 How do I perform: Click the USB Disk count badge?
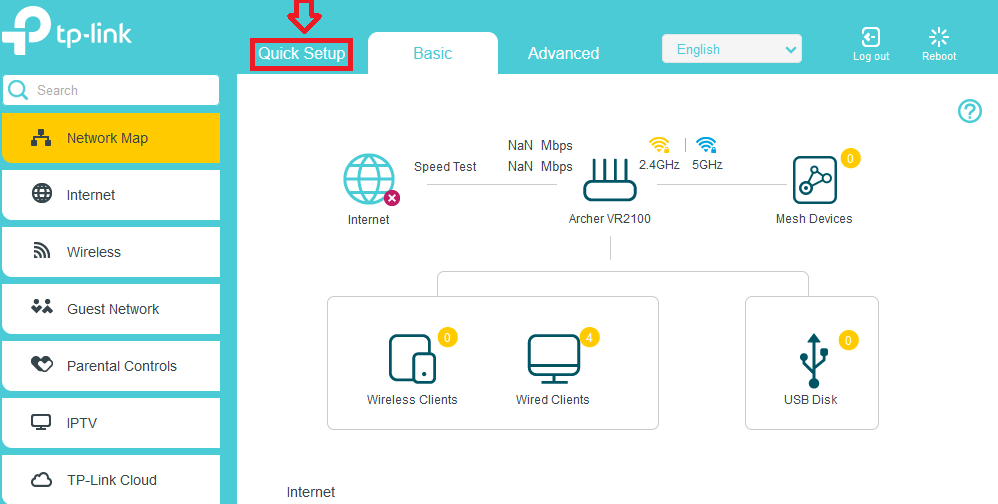848,340
